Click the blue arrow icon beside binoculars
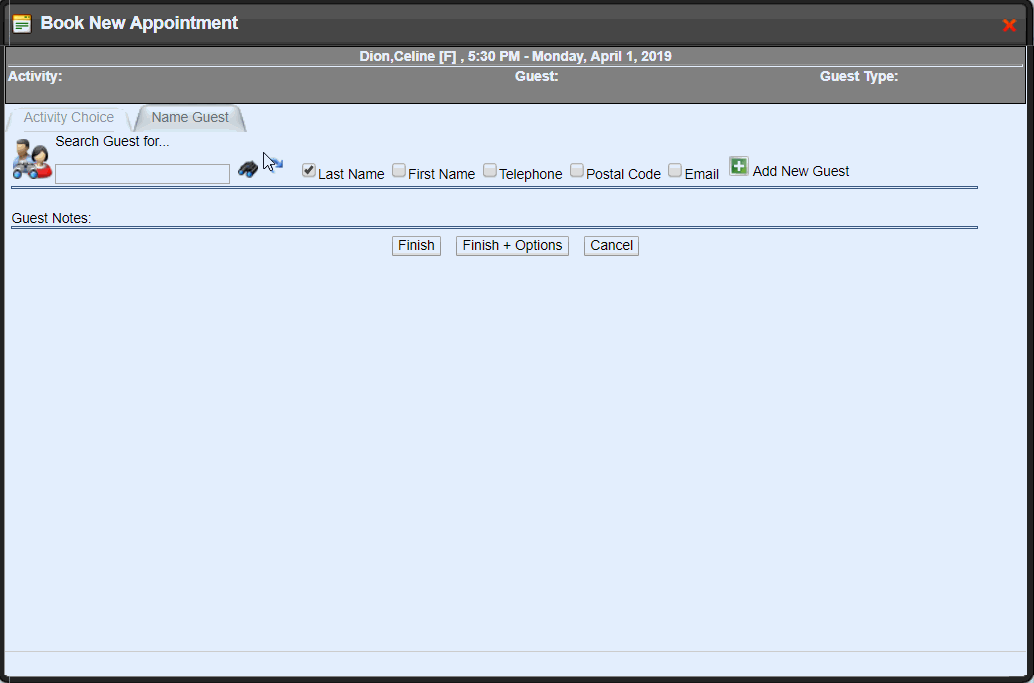1034x683 pixels. (x=276, y=163)
